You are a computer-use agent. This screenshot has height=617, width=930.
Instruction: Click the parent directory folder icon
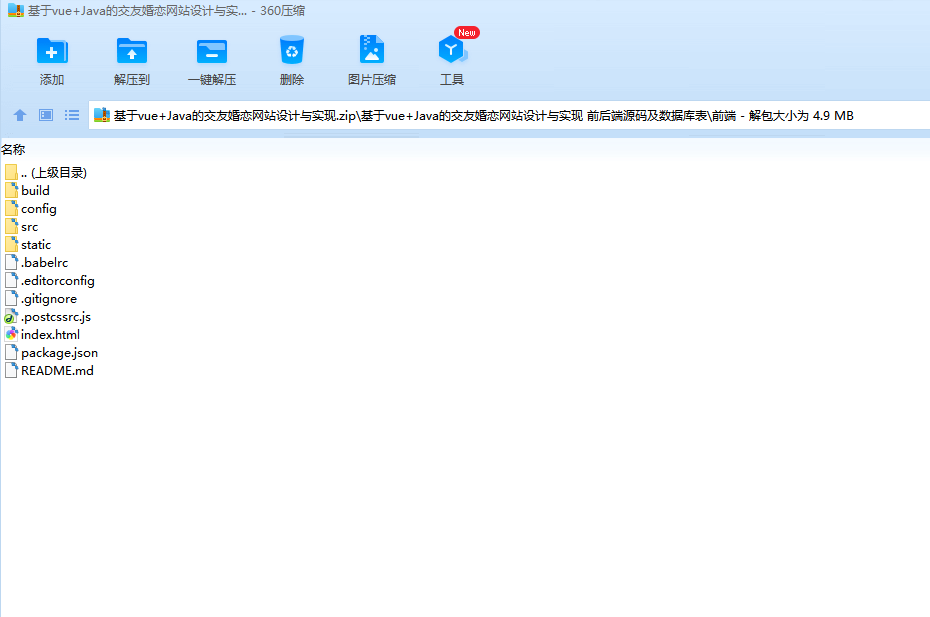[x=11, y=172]
